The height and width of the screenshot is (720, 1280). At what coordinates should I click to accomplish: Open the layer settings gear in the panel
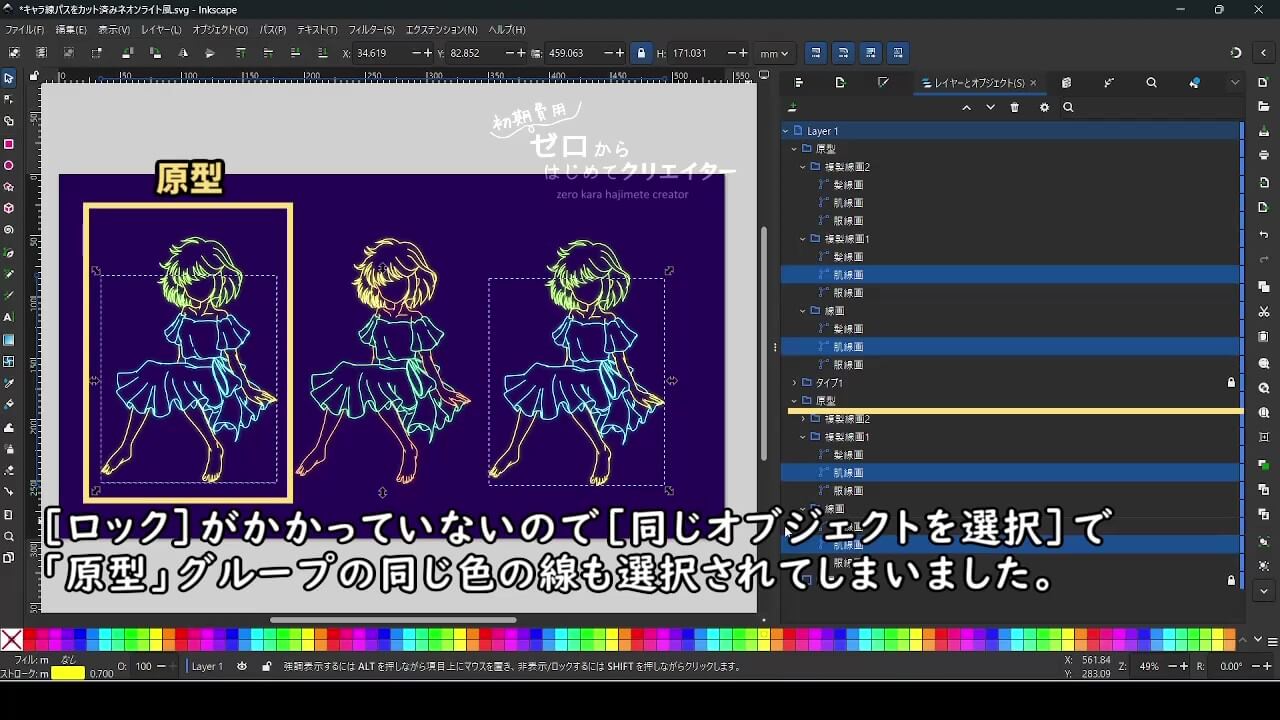coord(1044,107)
